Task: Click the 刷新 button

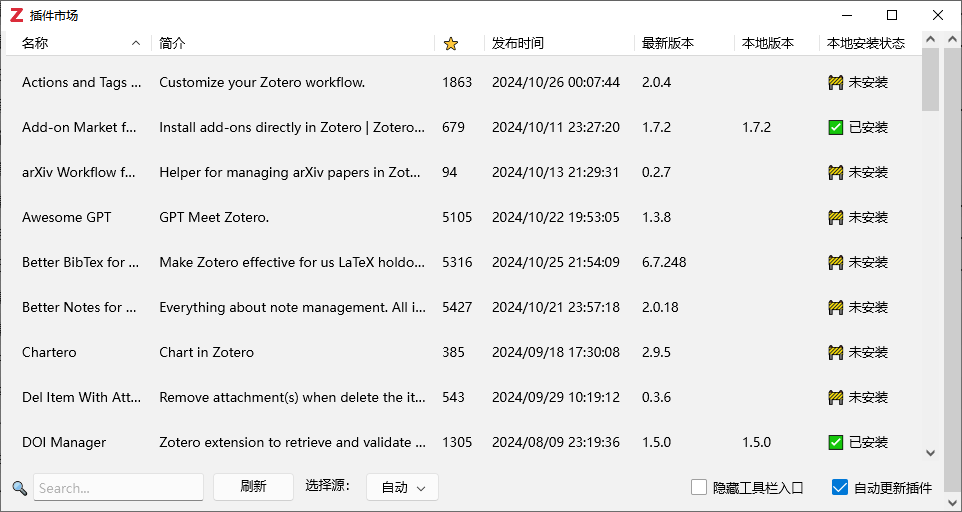Action: [253, 487]
